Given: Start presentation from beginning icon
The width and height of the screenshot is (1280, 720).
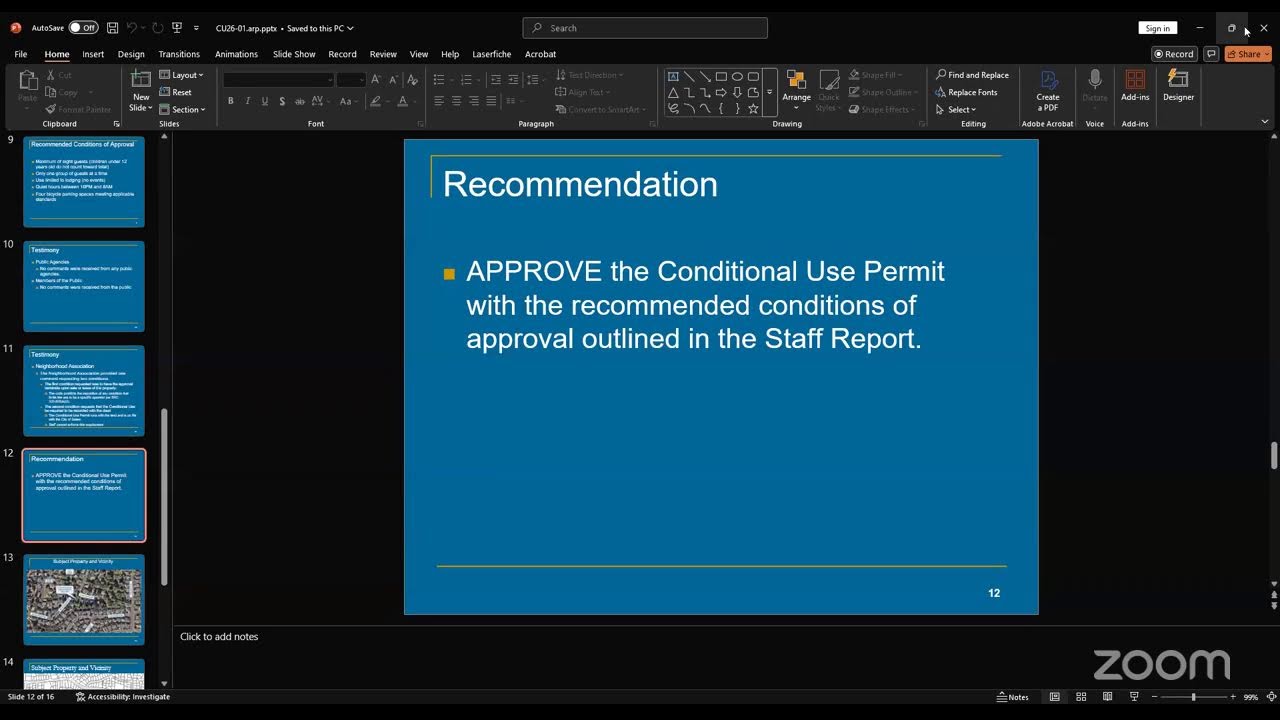Looking at the screenshot, I should (177, 28).
